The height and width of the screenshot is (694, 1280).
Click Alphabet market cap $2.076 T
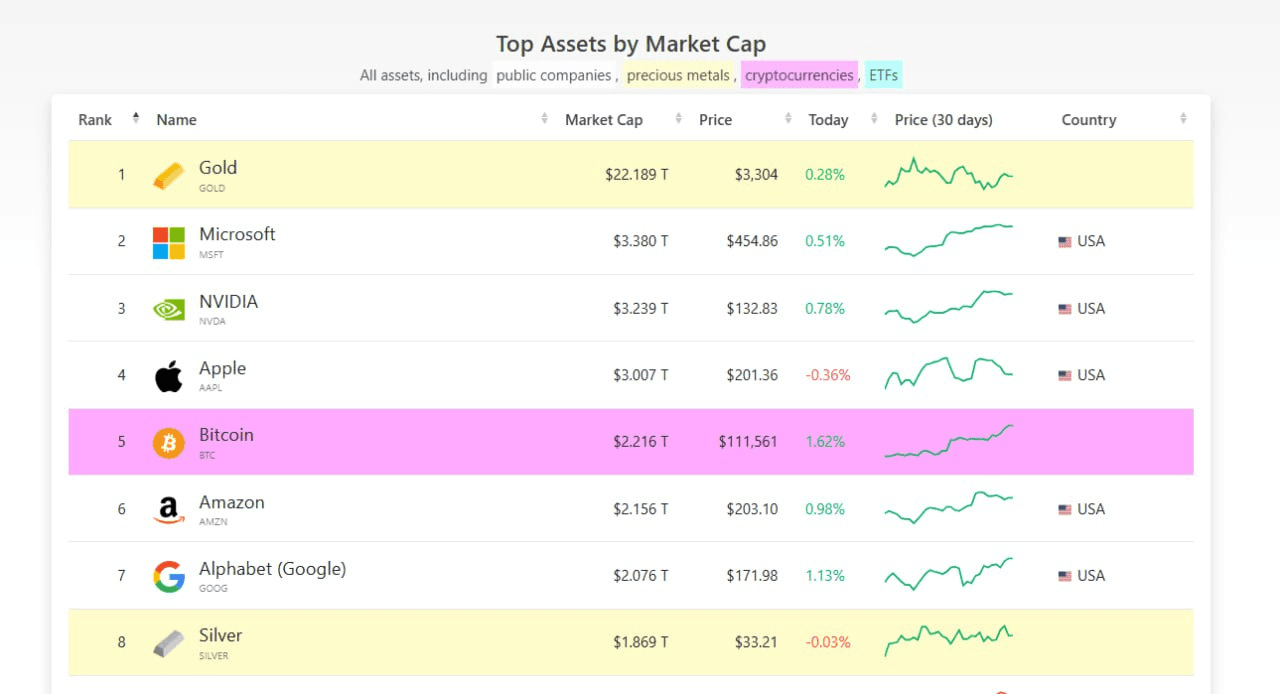(641, 576)
